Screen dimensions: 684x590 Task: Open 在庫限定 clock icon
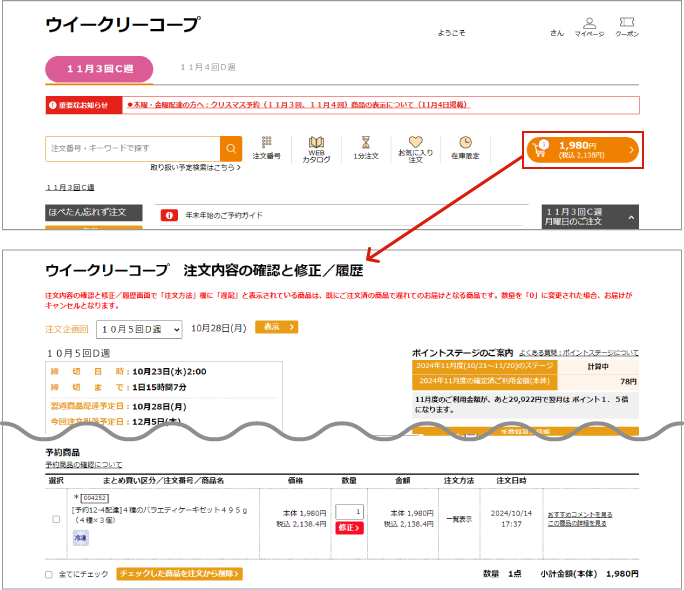465,148
